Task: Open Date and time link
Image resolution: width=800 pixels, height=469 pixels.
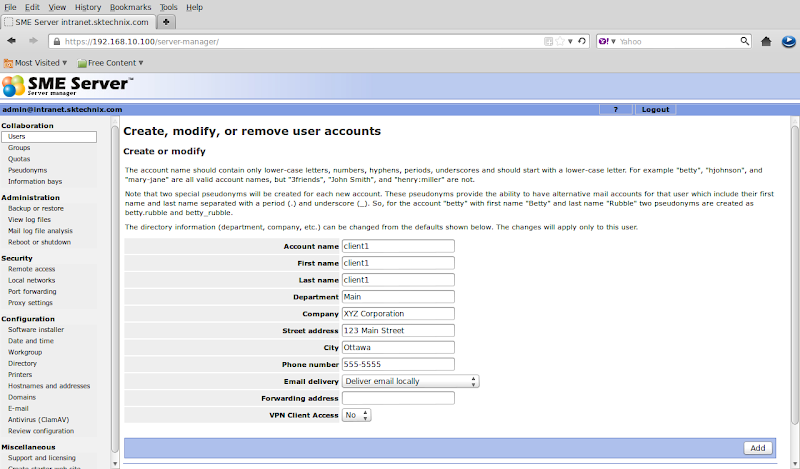Action: tap(31, 341)
